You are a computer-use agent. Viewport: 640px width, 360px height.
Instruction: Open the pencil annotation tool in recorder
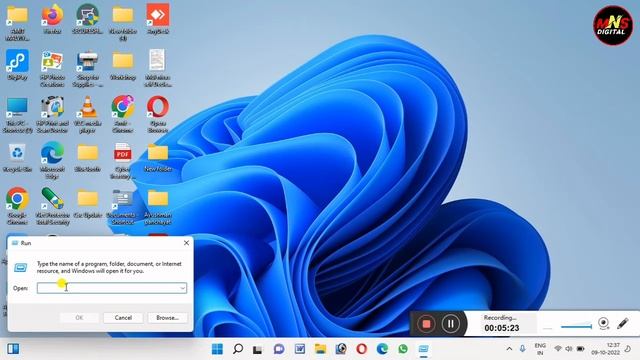(623, 323)
